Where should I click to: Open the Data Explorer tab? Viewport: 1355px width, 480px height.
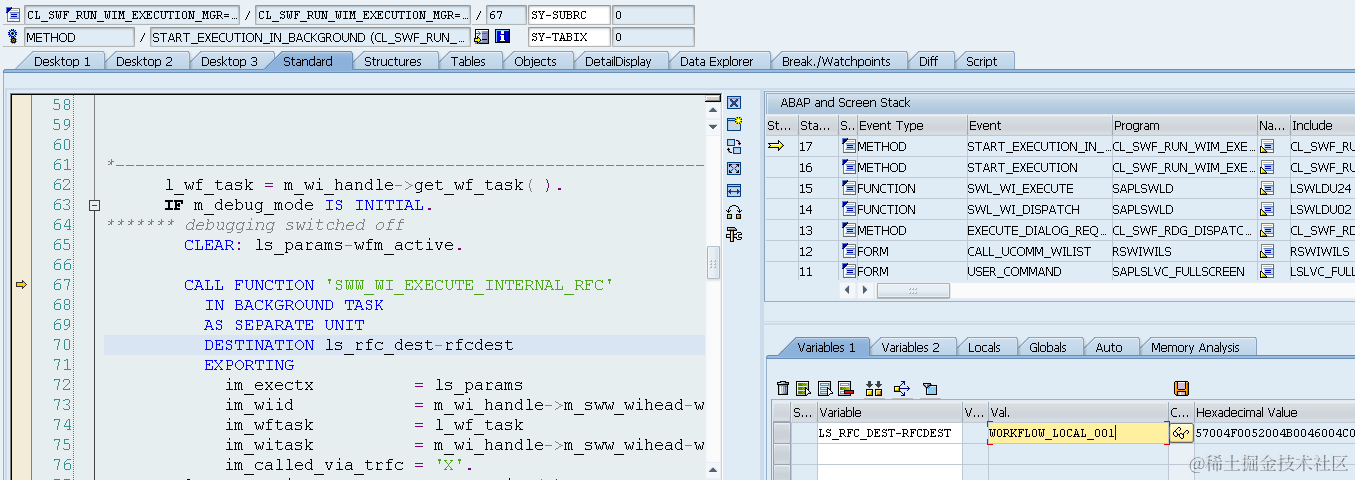tap(716, 61)
